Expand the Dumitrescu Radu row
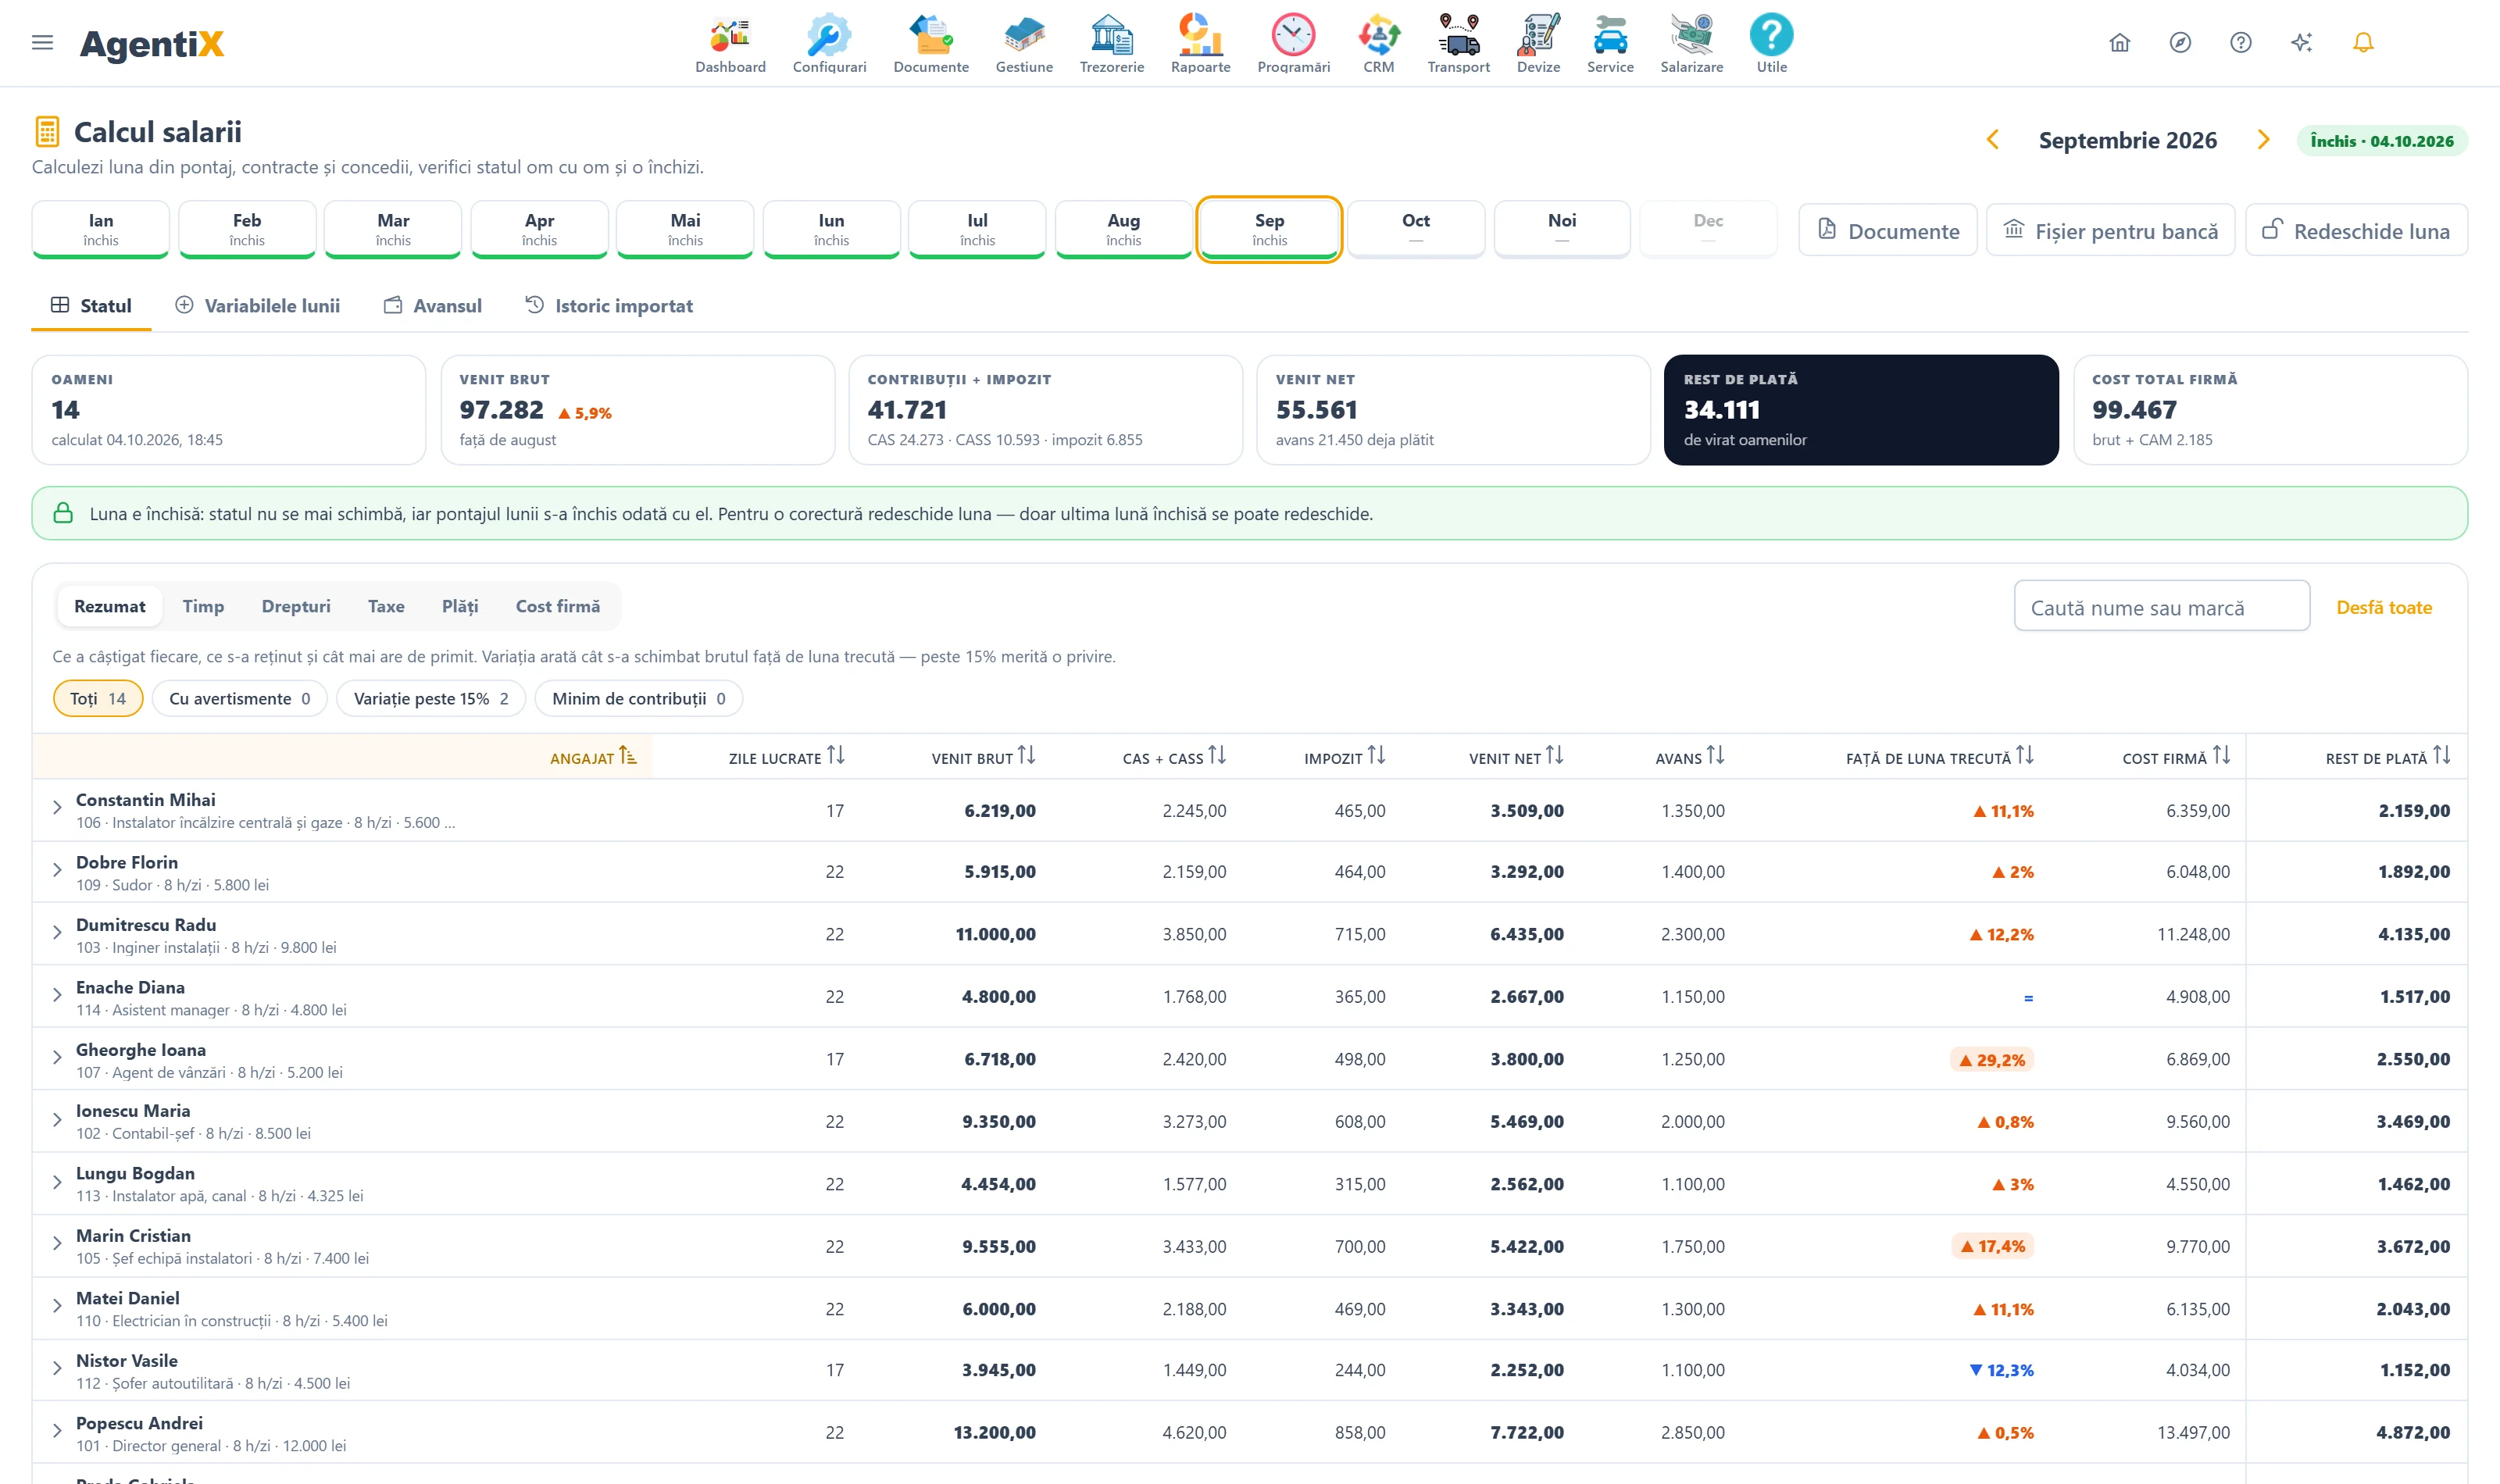The image size is (2500, 1484). (57, 933)
